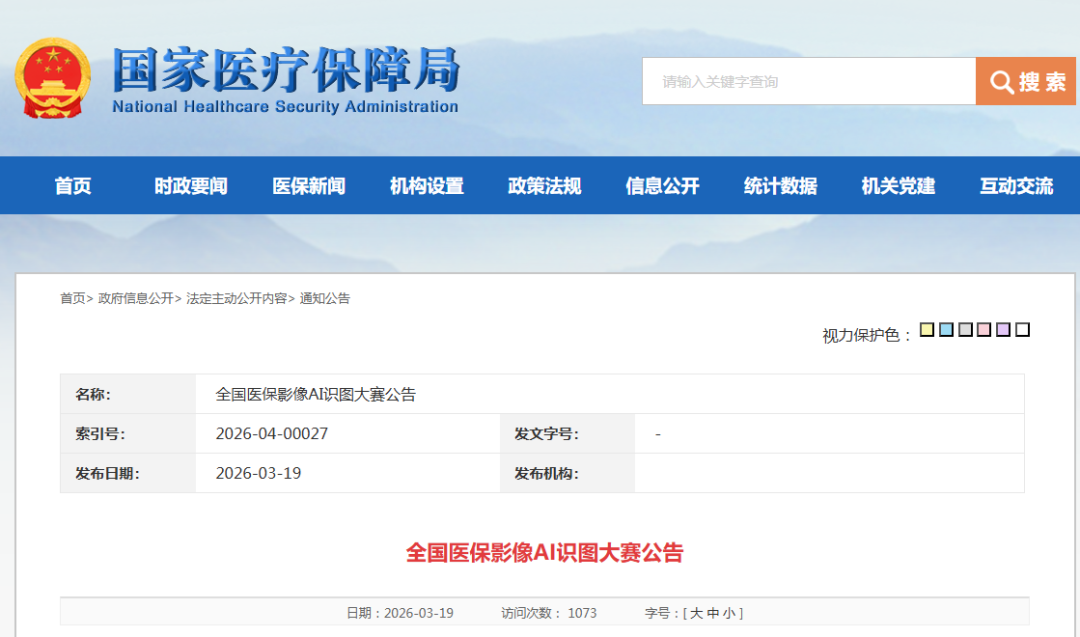1080x637 pixels.
Task: Choose the gray eye-protection color swatch
Action: tap(965, 330)
